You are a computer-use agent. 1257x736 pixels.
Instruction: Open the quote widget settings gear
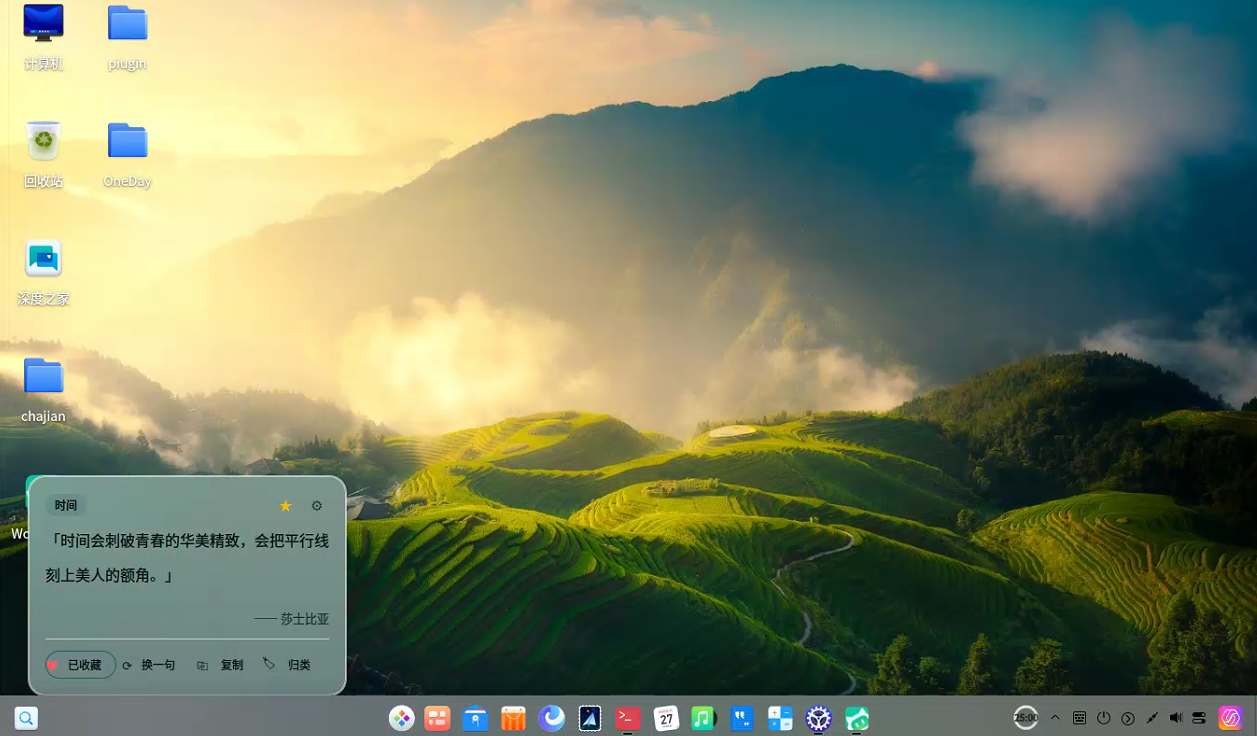click(x=317, y=506)
